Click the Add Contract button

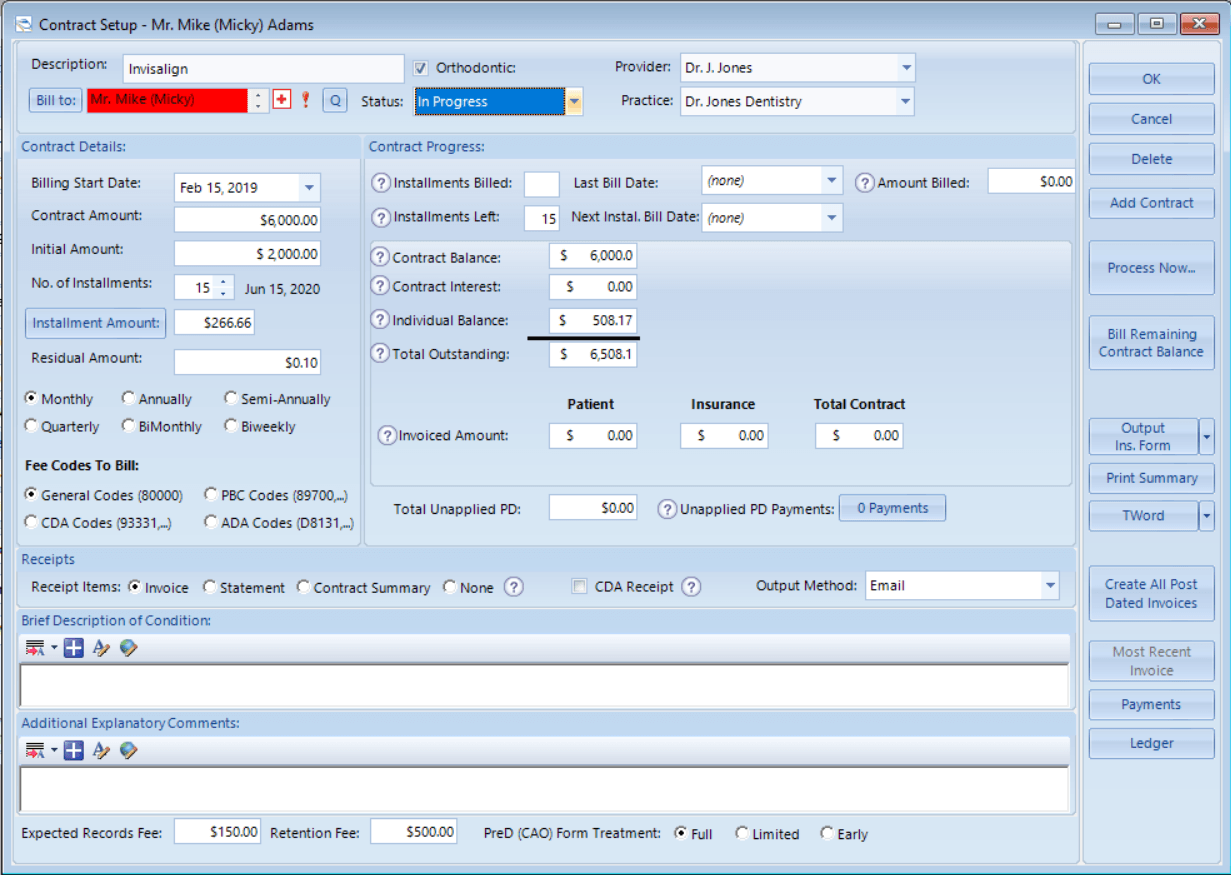[x=1151, y=202]
